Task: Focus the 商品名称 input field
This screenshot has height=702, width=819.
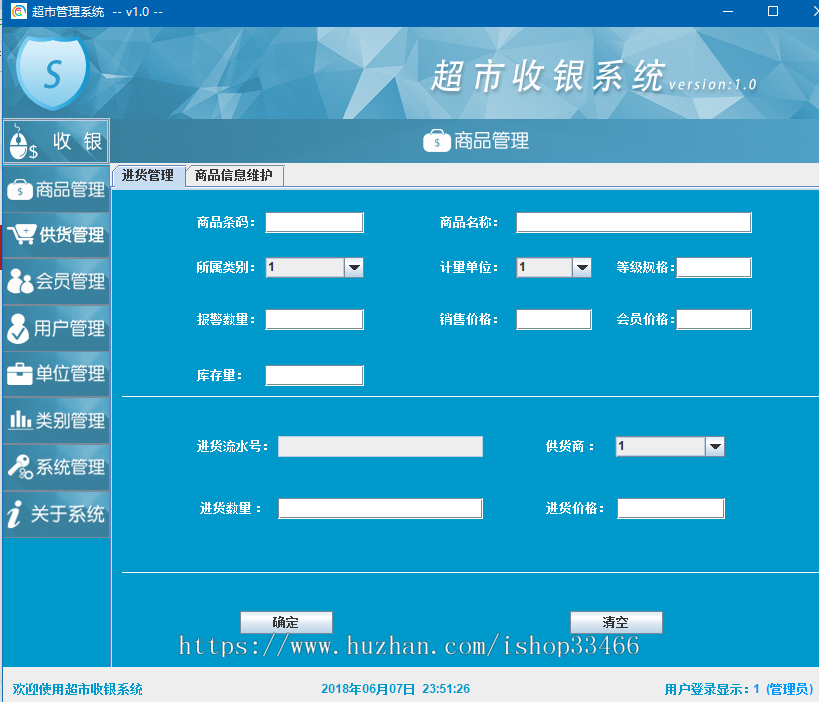Action: (x=634, y=223)
